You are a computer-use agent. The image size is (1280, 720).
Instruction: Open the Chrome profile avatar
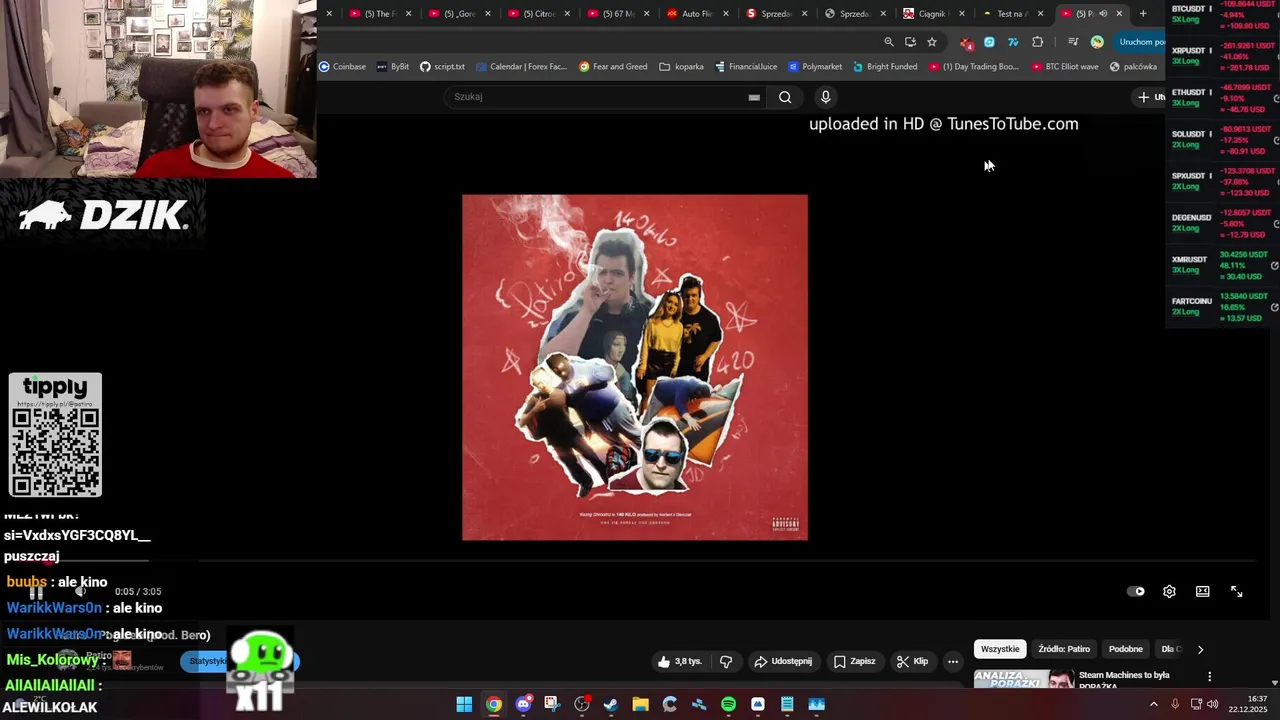click(1097, 42)
